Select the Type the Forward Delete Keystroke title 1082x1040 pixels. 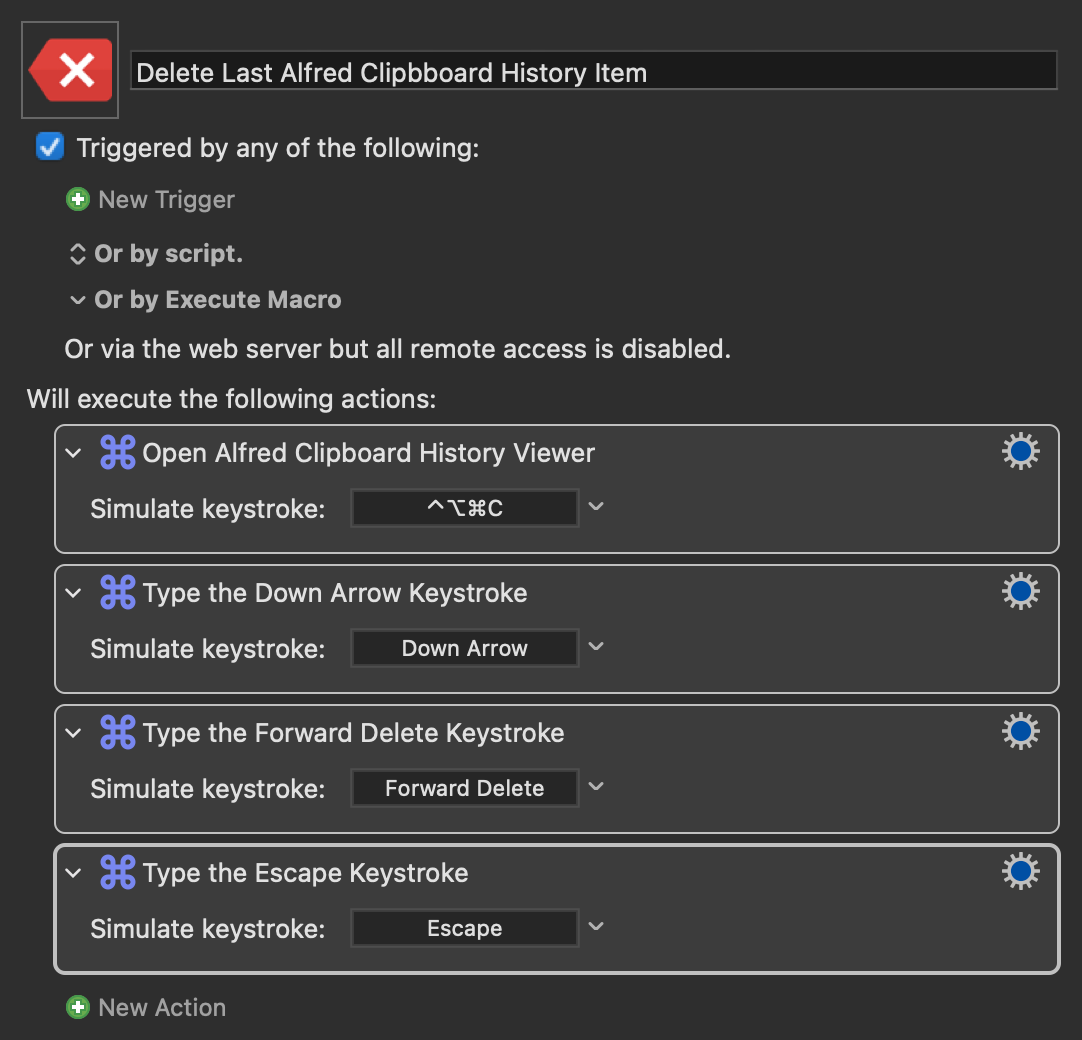pos(353,733)
